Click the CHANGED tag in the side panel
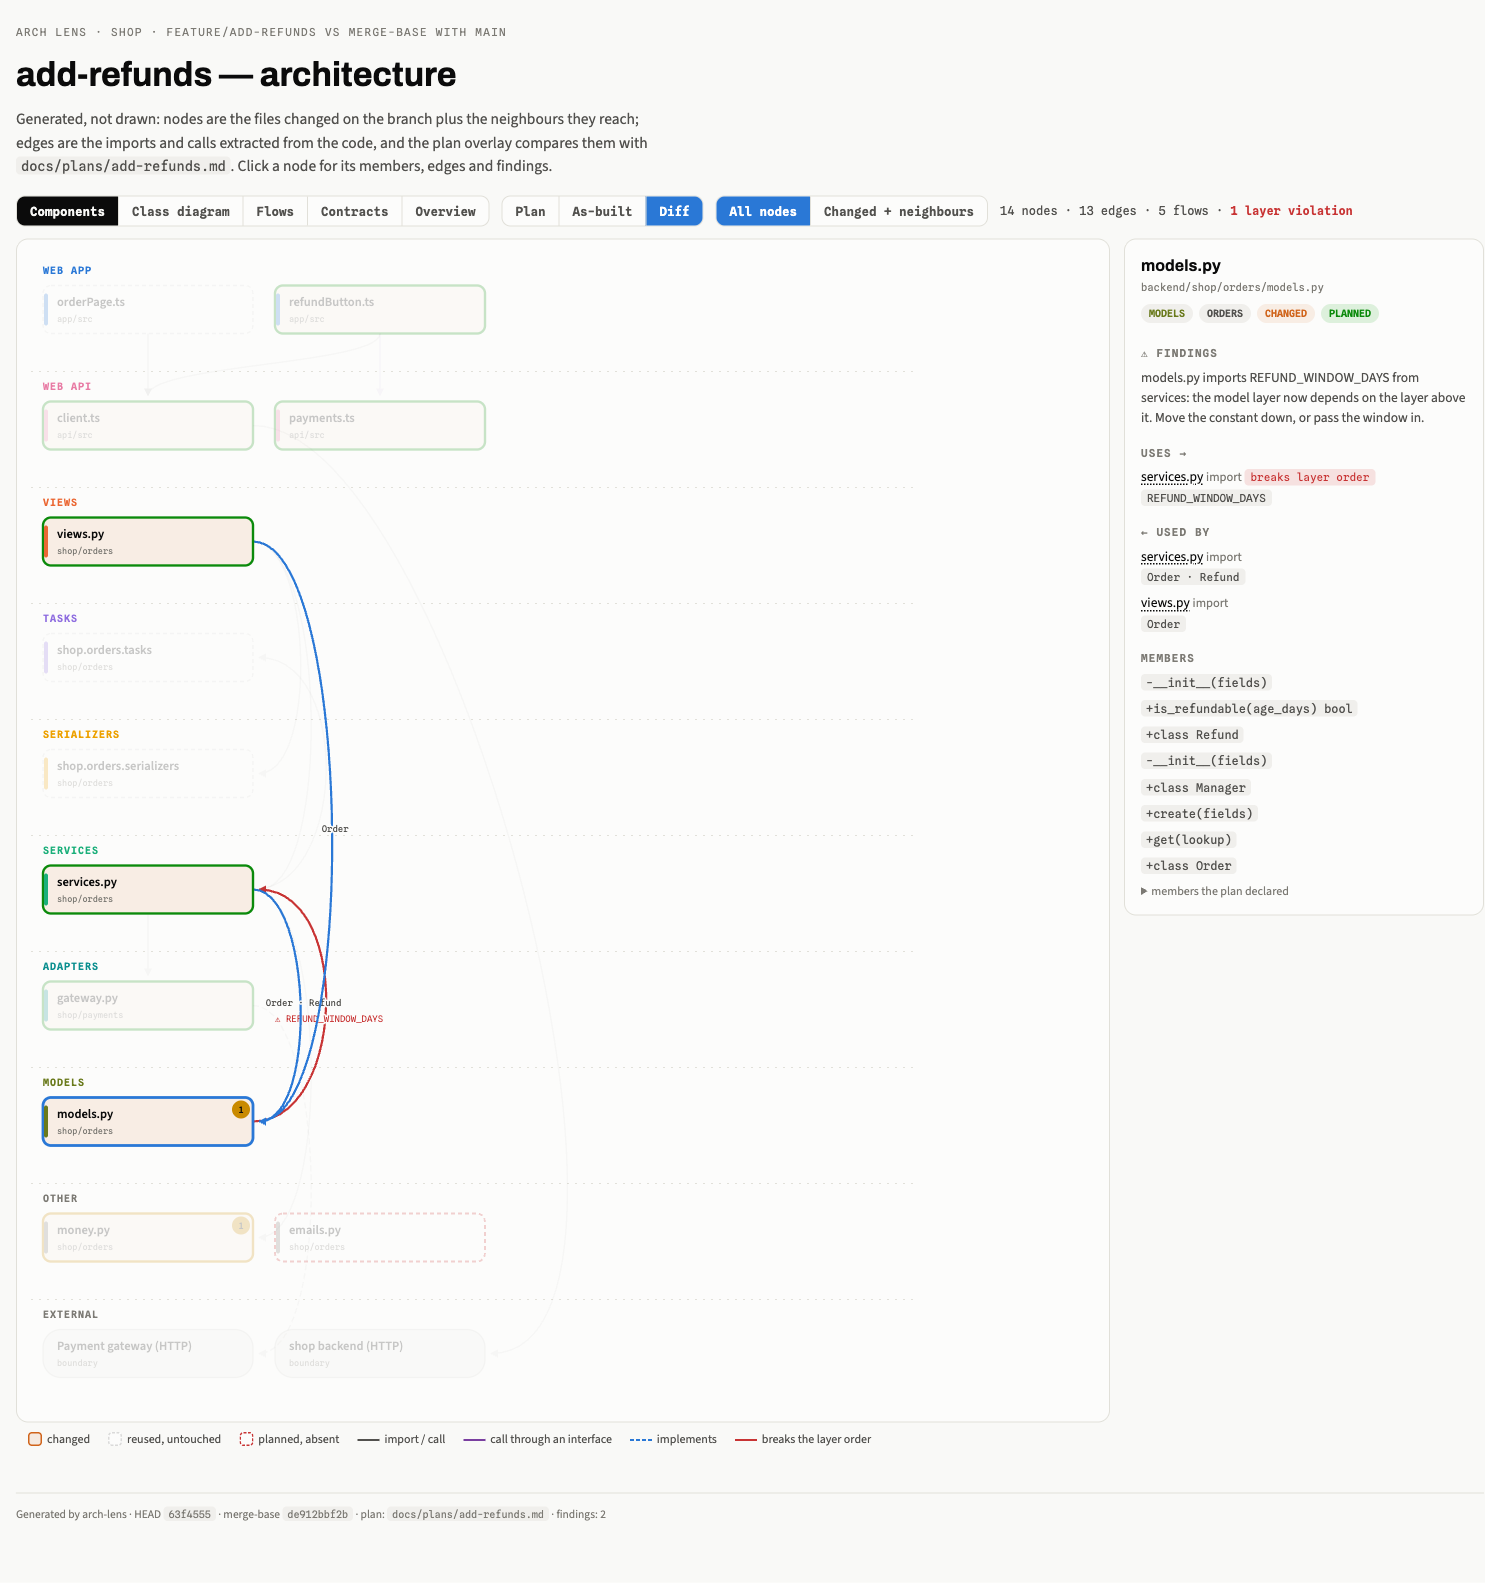 (1286, 314)
